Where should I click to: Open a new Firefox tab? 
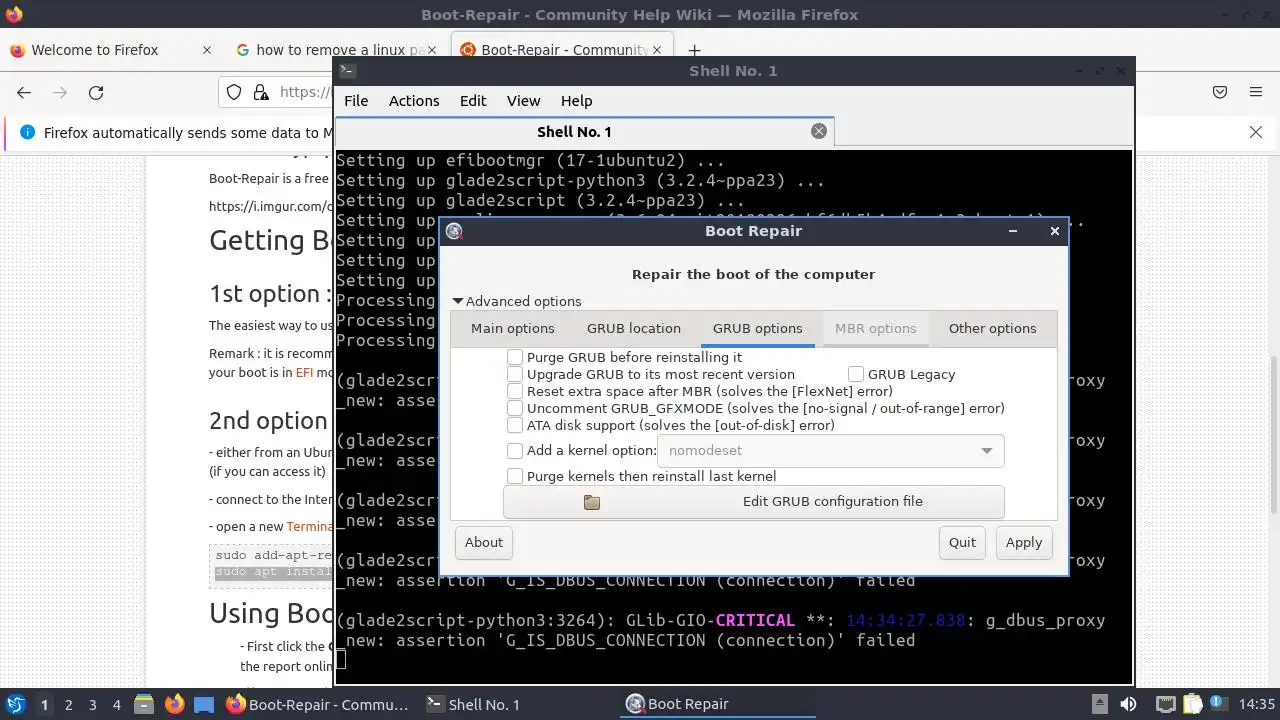point(694,50)
